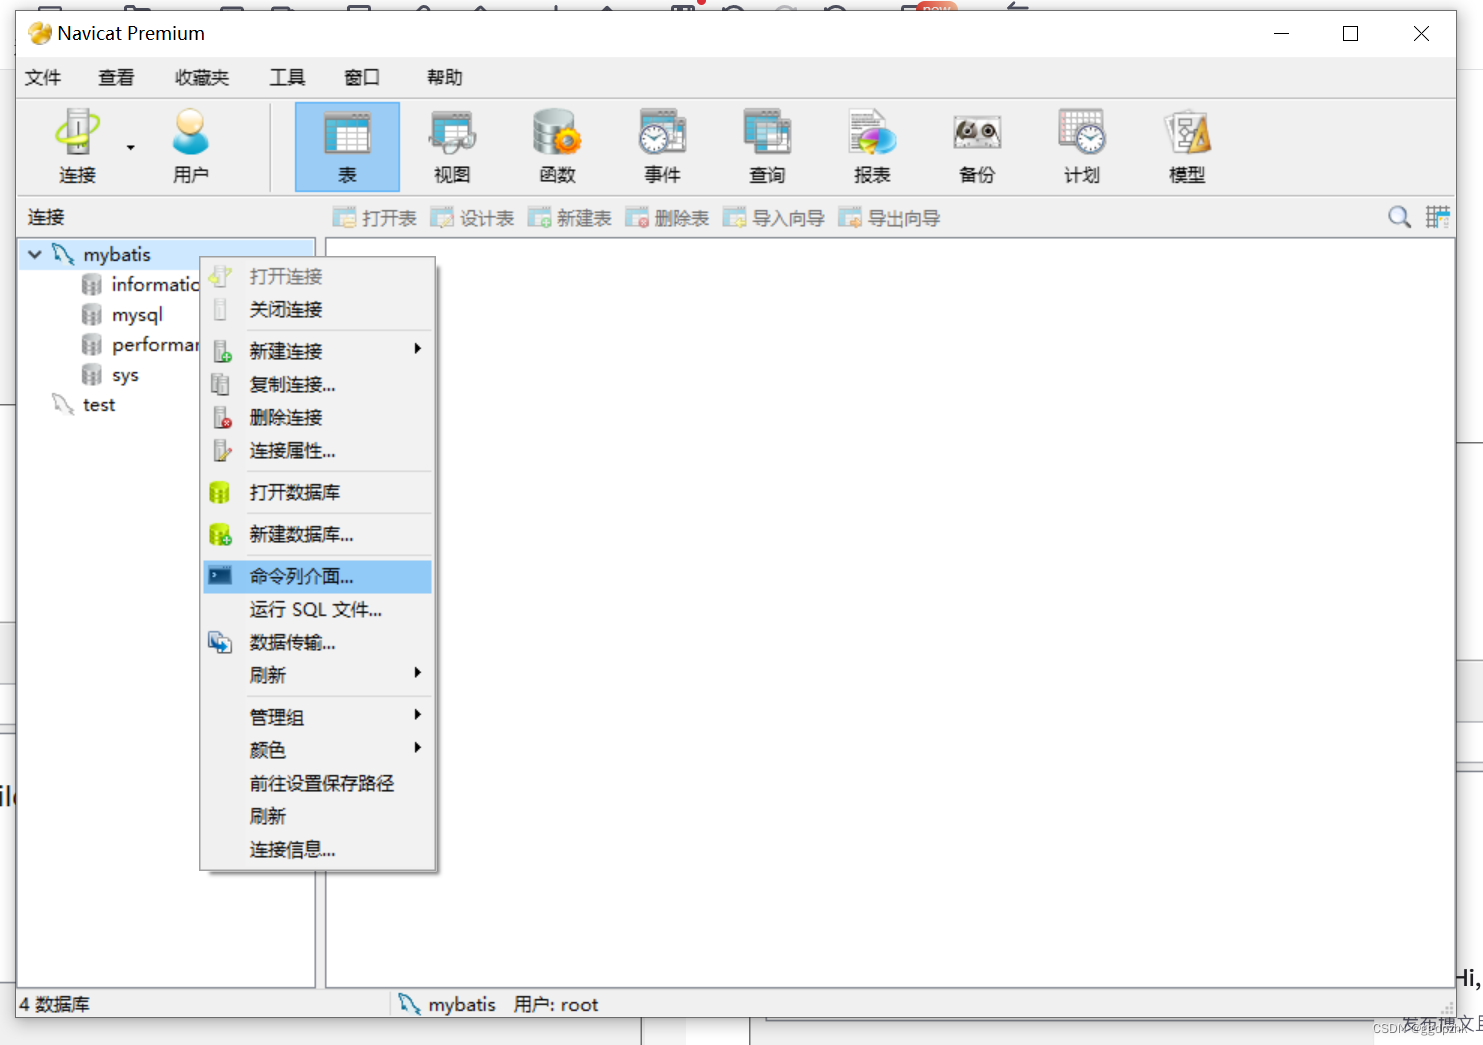The image size is (1483, 1045).
Task: Choose 打开数据库 in context menu
Action: (x=318, y=492)
